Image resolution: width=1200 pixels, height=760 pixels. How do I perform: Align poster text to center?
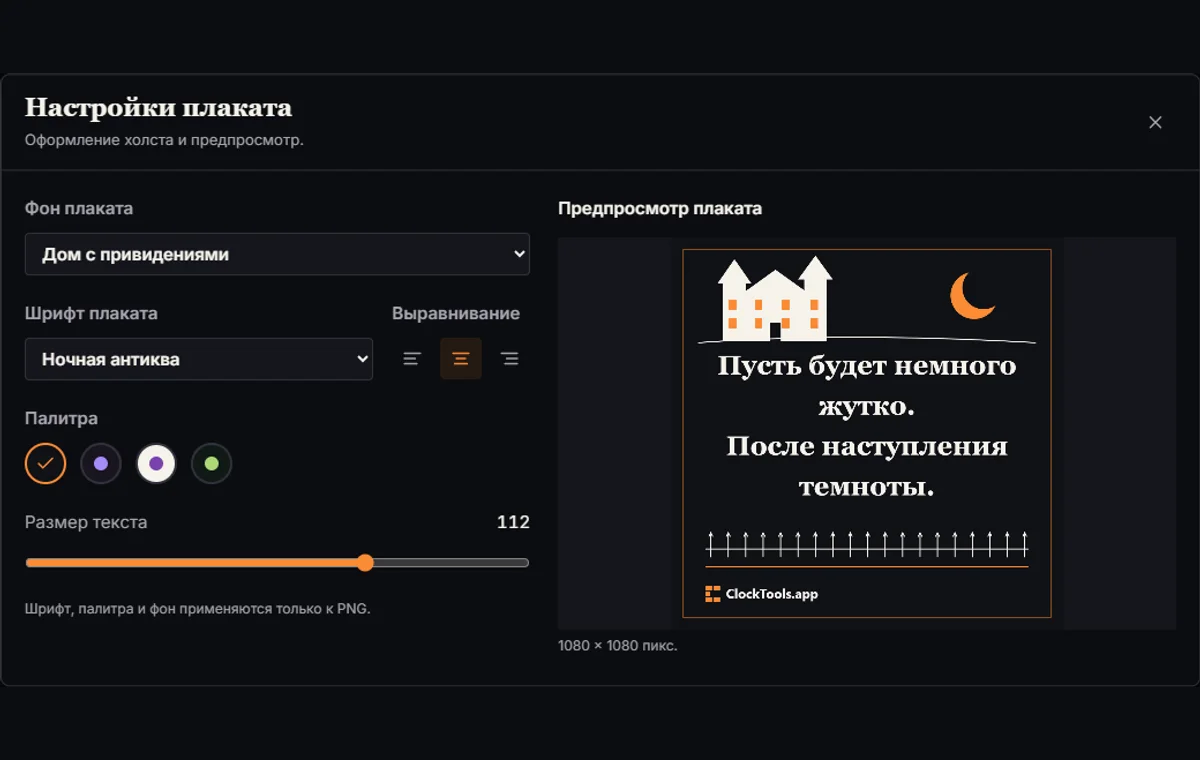click(x=461, y=359)
